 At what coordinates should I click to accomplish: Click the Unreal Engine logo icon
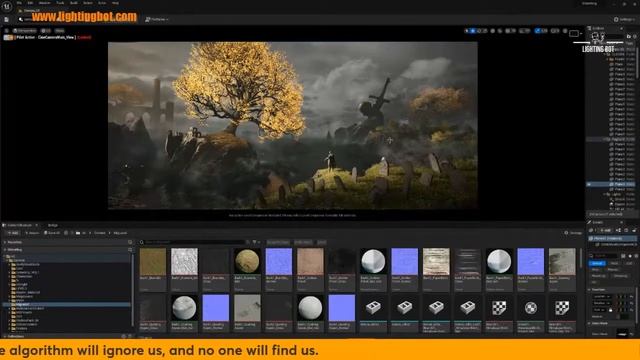pos(7,6)
